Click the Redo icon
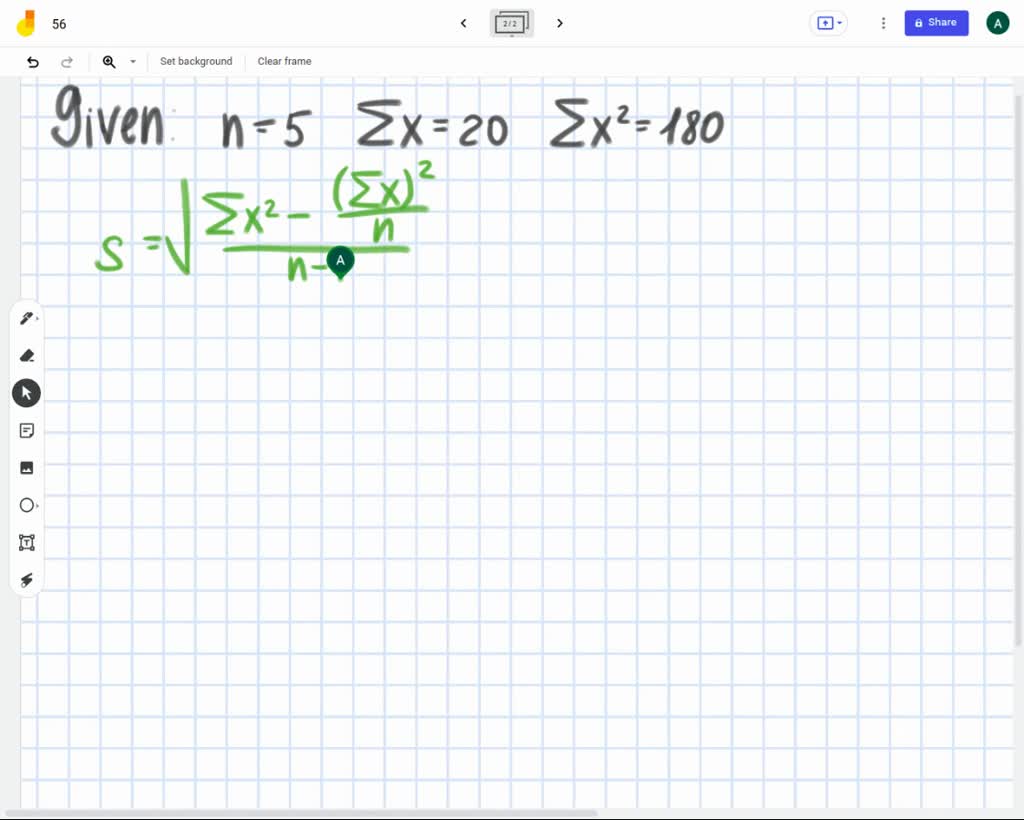Screen dimensions: 1024x820 (67, 61)
